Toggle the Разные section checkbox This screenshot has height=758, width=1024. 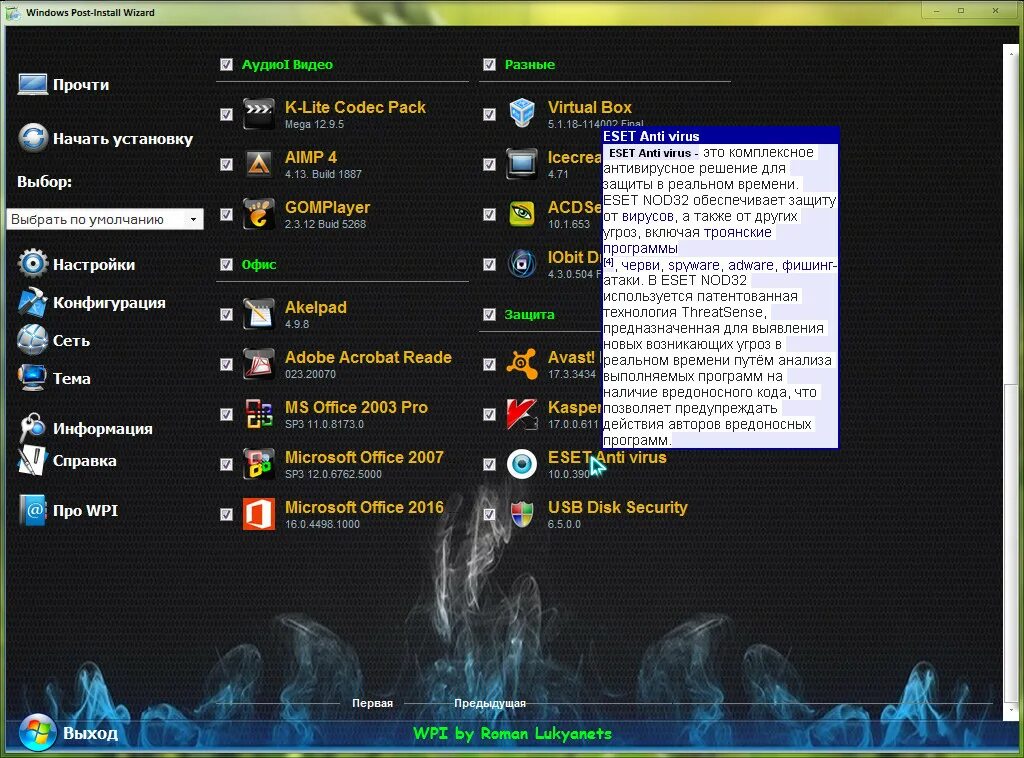tap(490, 64)
